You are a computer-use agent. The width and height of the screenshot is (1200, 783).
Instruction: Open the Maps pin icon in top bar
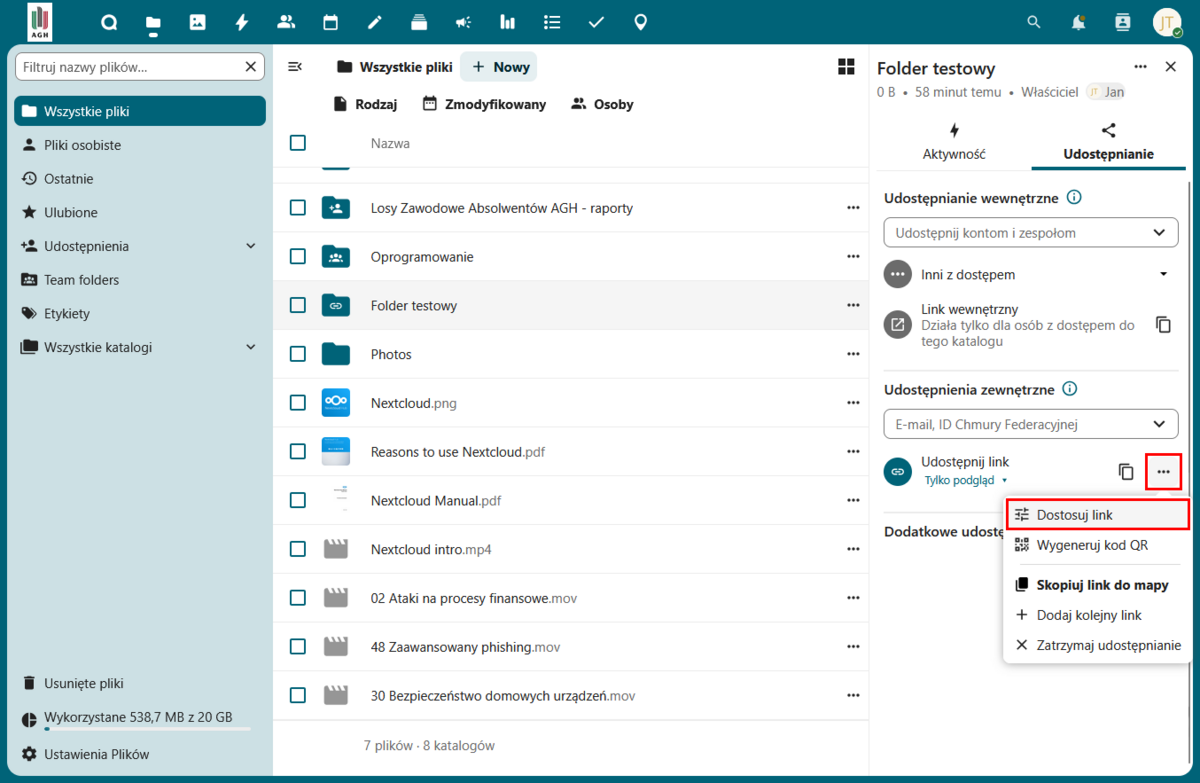[641, 22]
